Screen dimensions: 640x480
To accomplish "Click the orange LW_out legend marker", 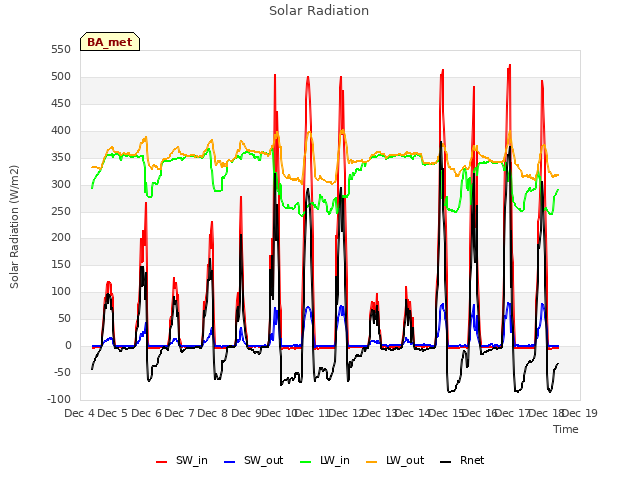I will click(372, 462).
